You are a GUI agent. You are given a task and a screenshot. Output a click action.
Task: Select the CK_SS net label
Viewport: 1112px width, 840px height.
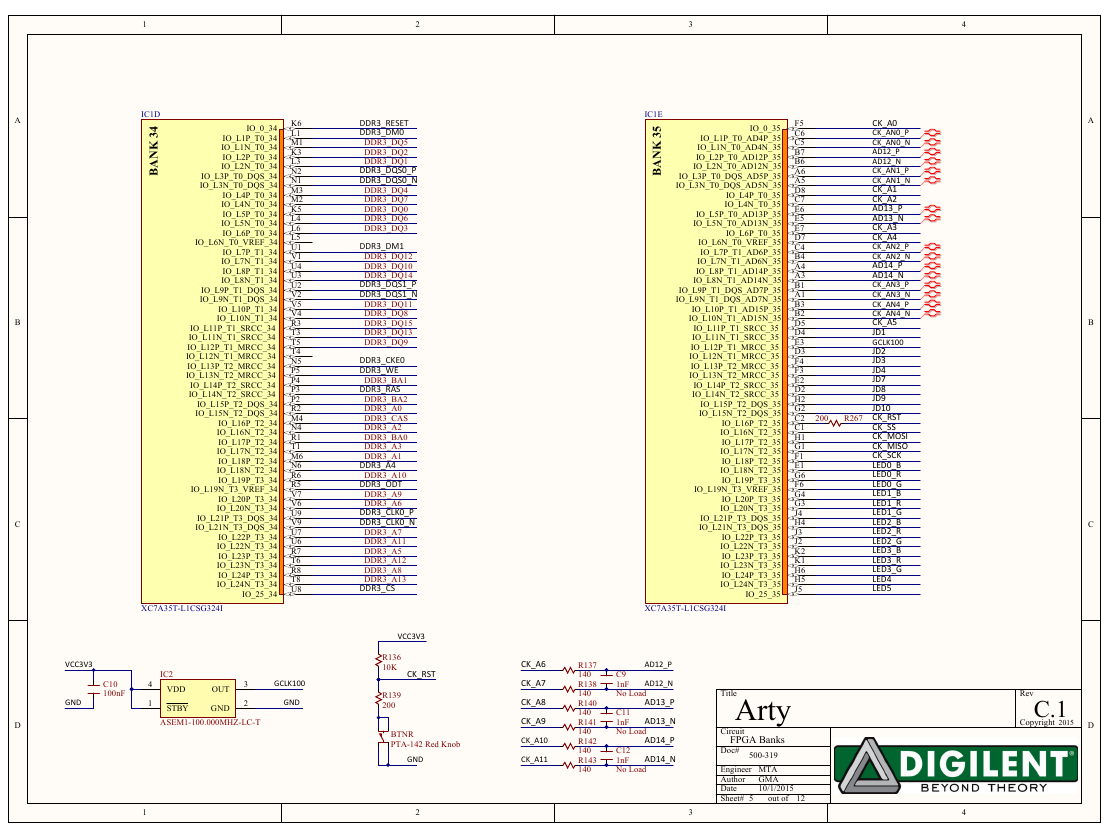tap(884, 428)
